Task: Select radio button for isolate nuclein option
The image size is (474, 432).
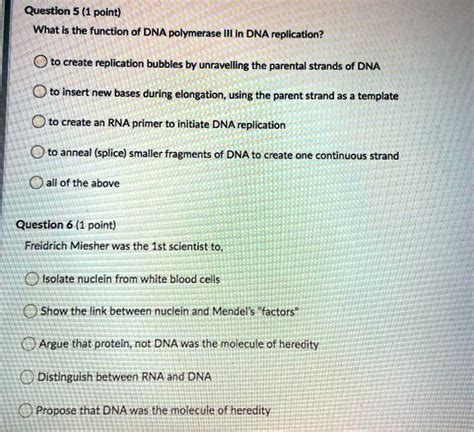Action: [x=32, y=279]
